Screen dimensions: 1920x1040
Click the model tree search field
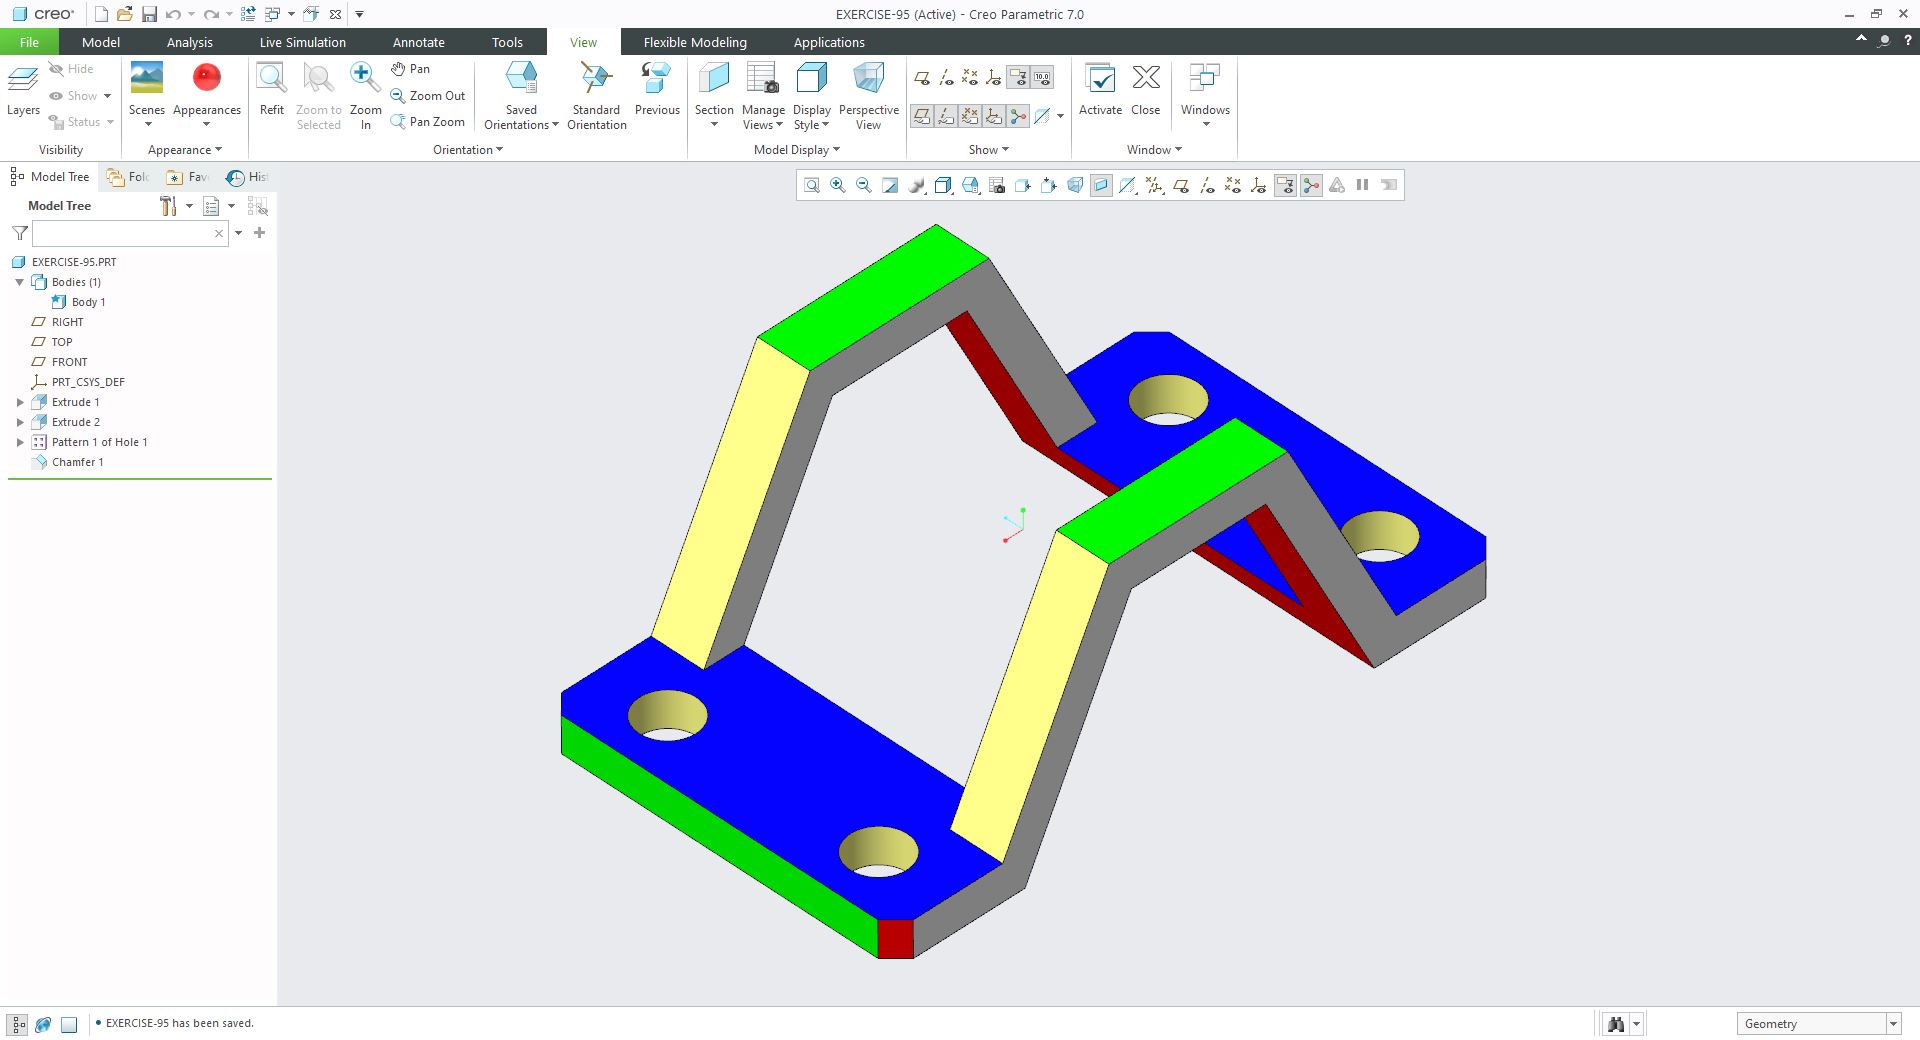[x=130, y=233]
